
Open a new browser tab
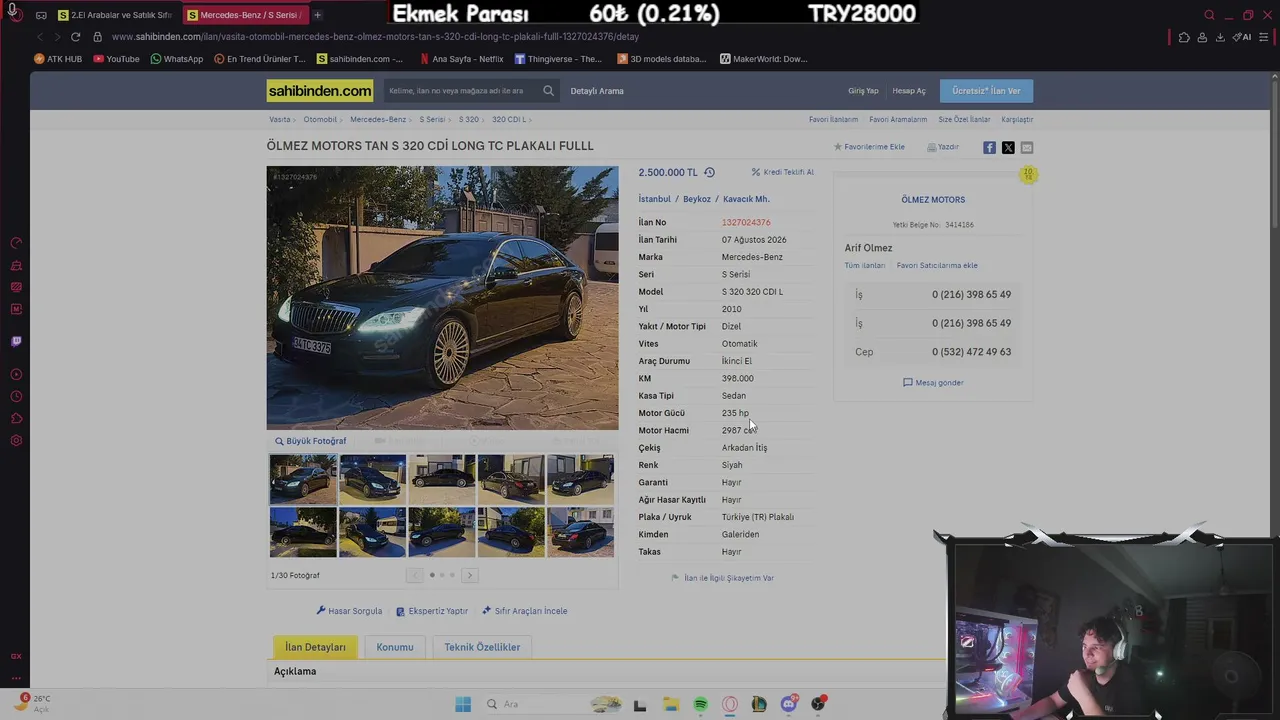(x=317, y=15)
